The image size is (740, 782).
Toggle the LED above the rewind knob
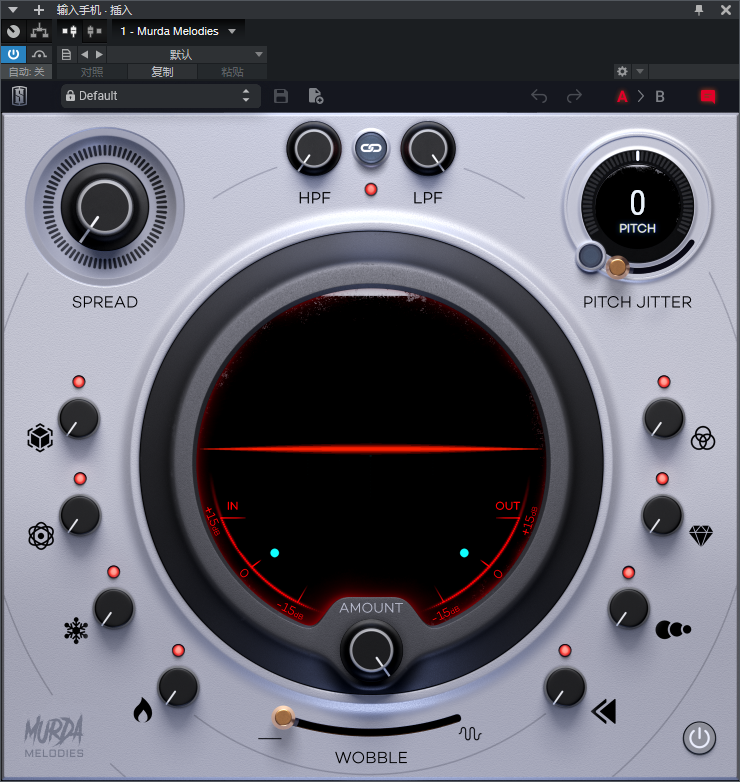tap(565, 650)
